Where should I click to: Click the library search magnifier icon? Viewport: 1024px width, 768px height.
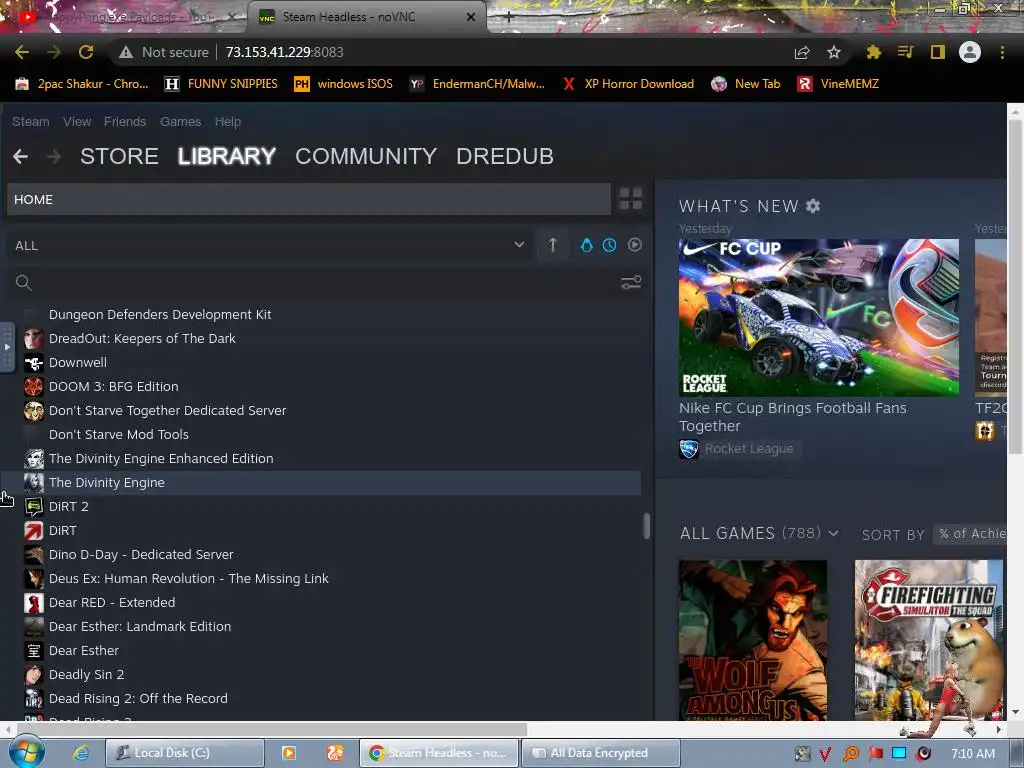coord(24,282)
